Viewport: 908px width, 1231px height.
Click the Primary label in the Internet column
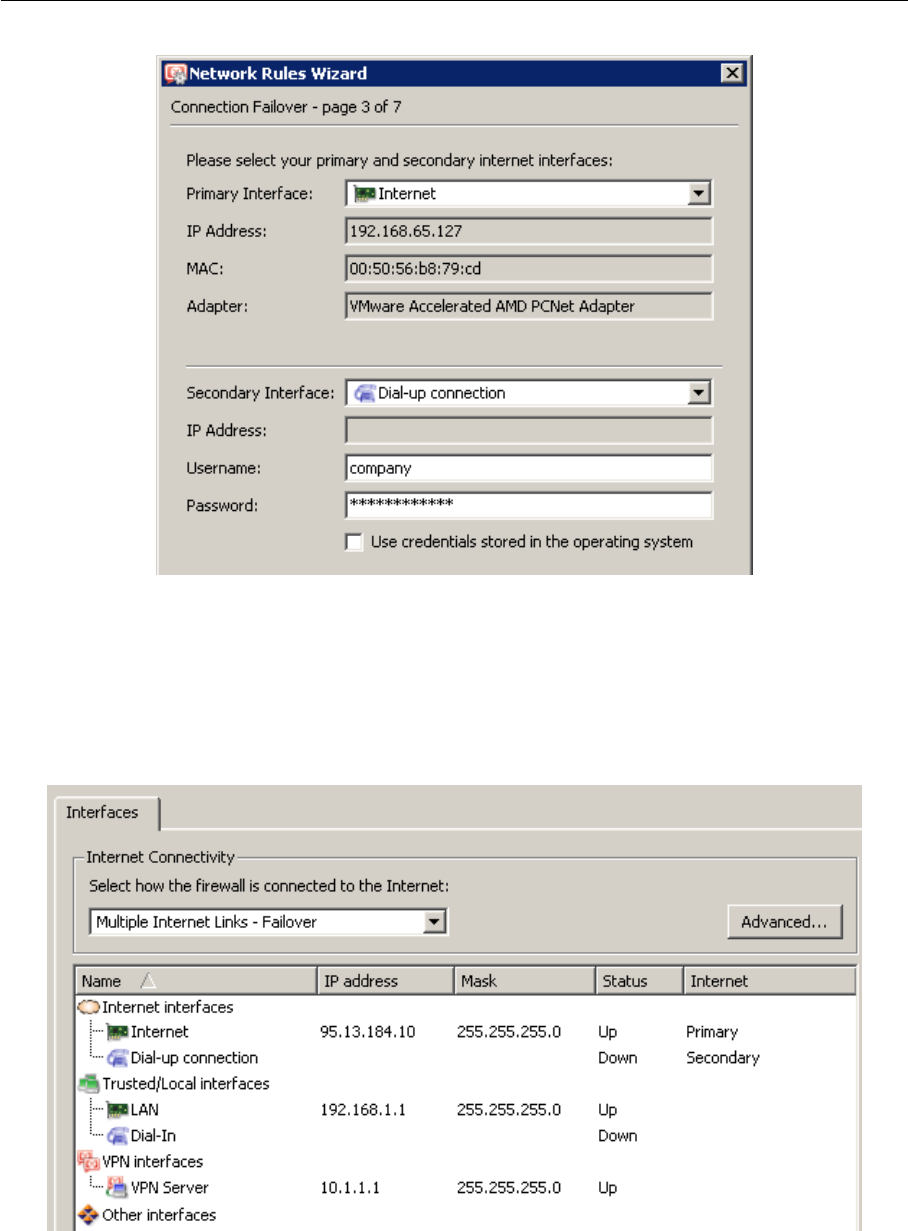712,1032
